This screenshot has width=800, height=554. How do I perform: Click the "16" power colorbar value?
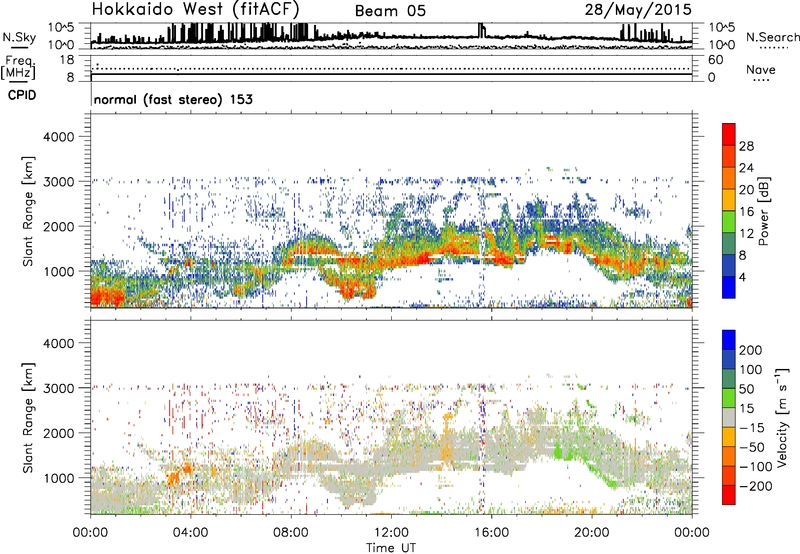coord(746,212)
